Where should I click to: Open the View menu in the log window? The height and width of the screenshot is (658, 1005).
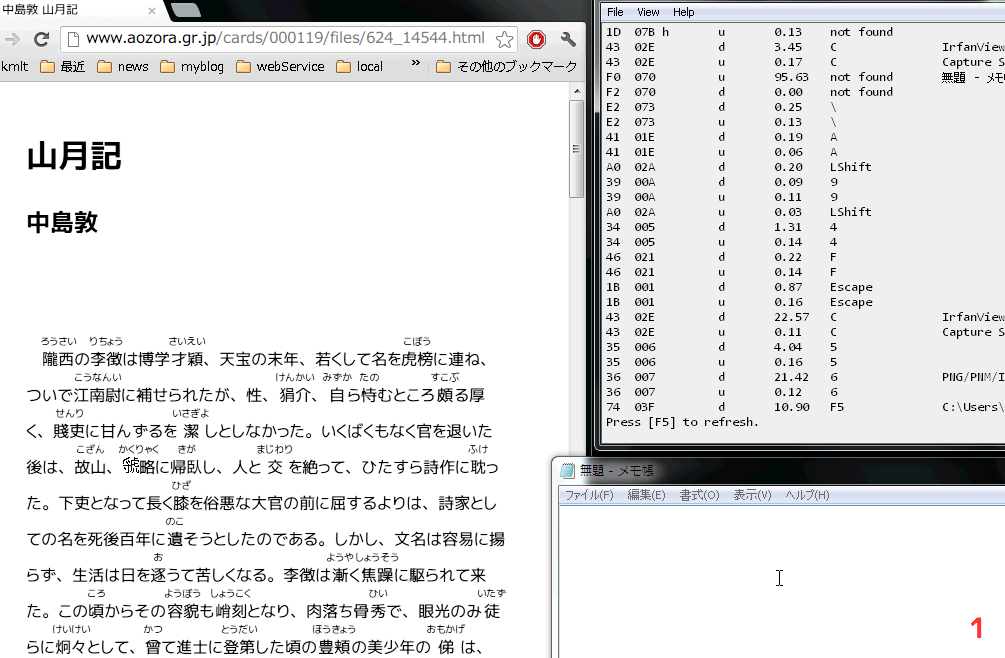point(648,12)
